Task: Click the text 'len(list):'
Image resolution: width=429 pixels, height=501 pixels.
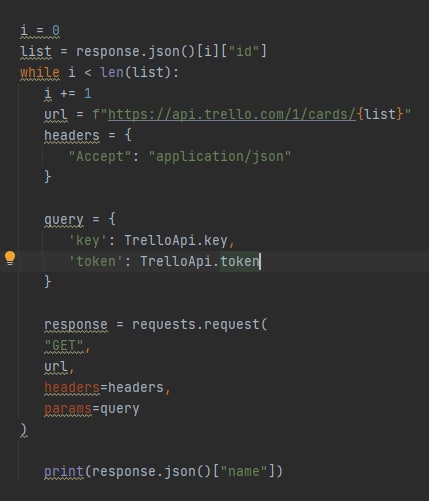Action: click(139, 72)
